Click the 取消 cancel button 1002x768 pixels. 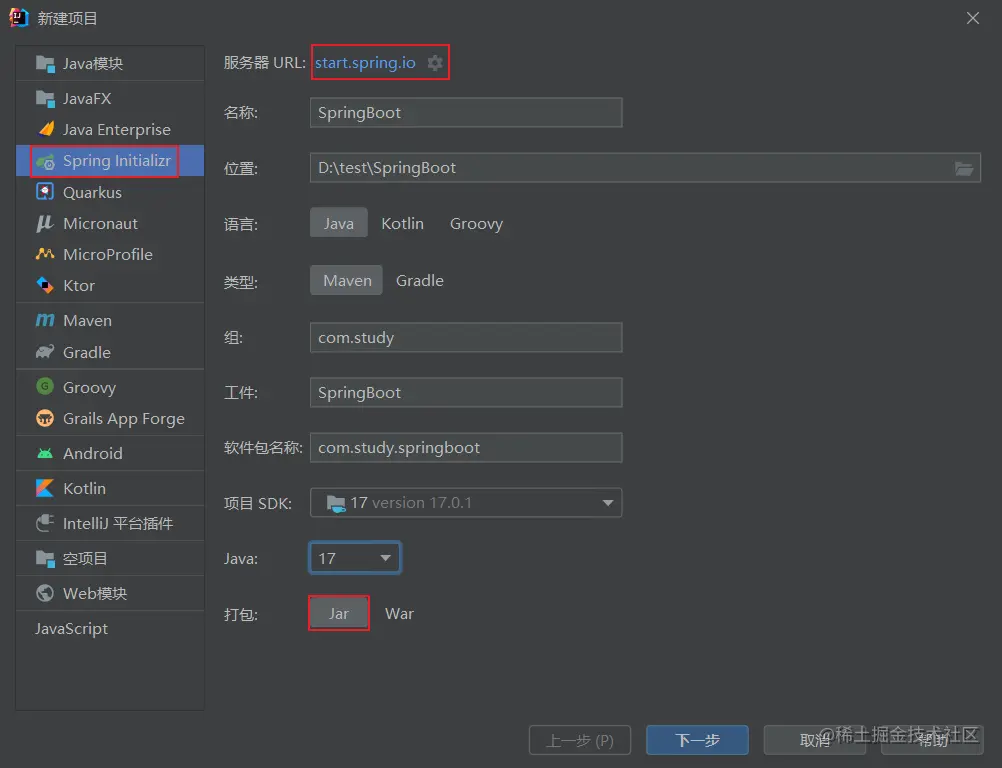tap(815, 740)
